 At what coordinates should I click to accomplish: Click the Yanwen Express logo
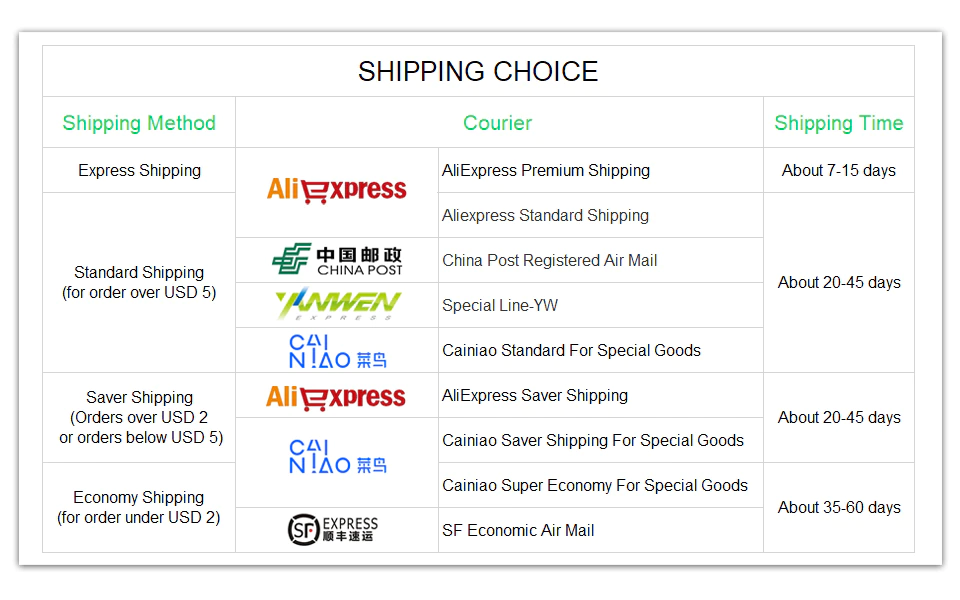(x=337, y=304)
